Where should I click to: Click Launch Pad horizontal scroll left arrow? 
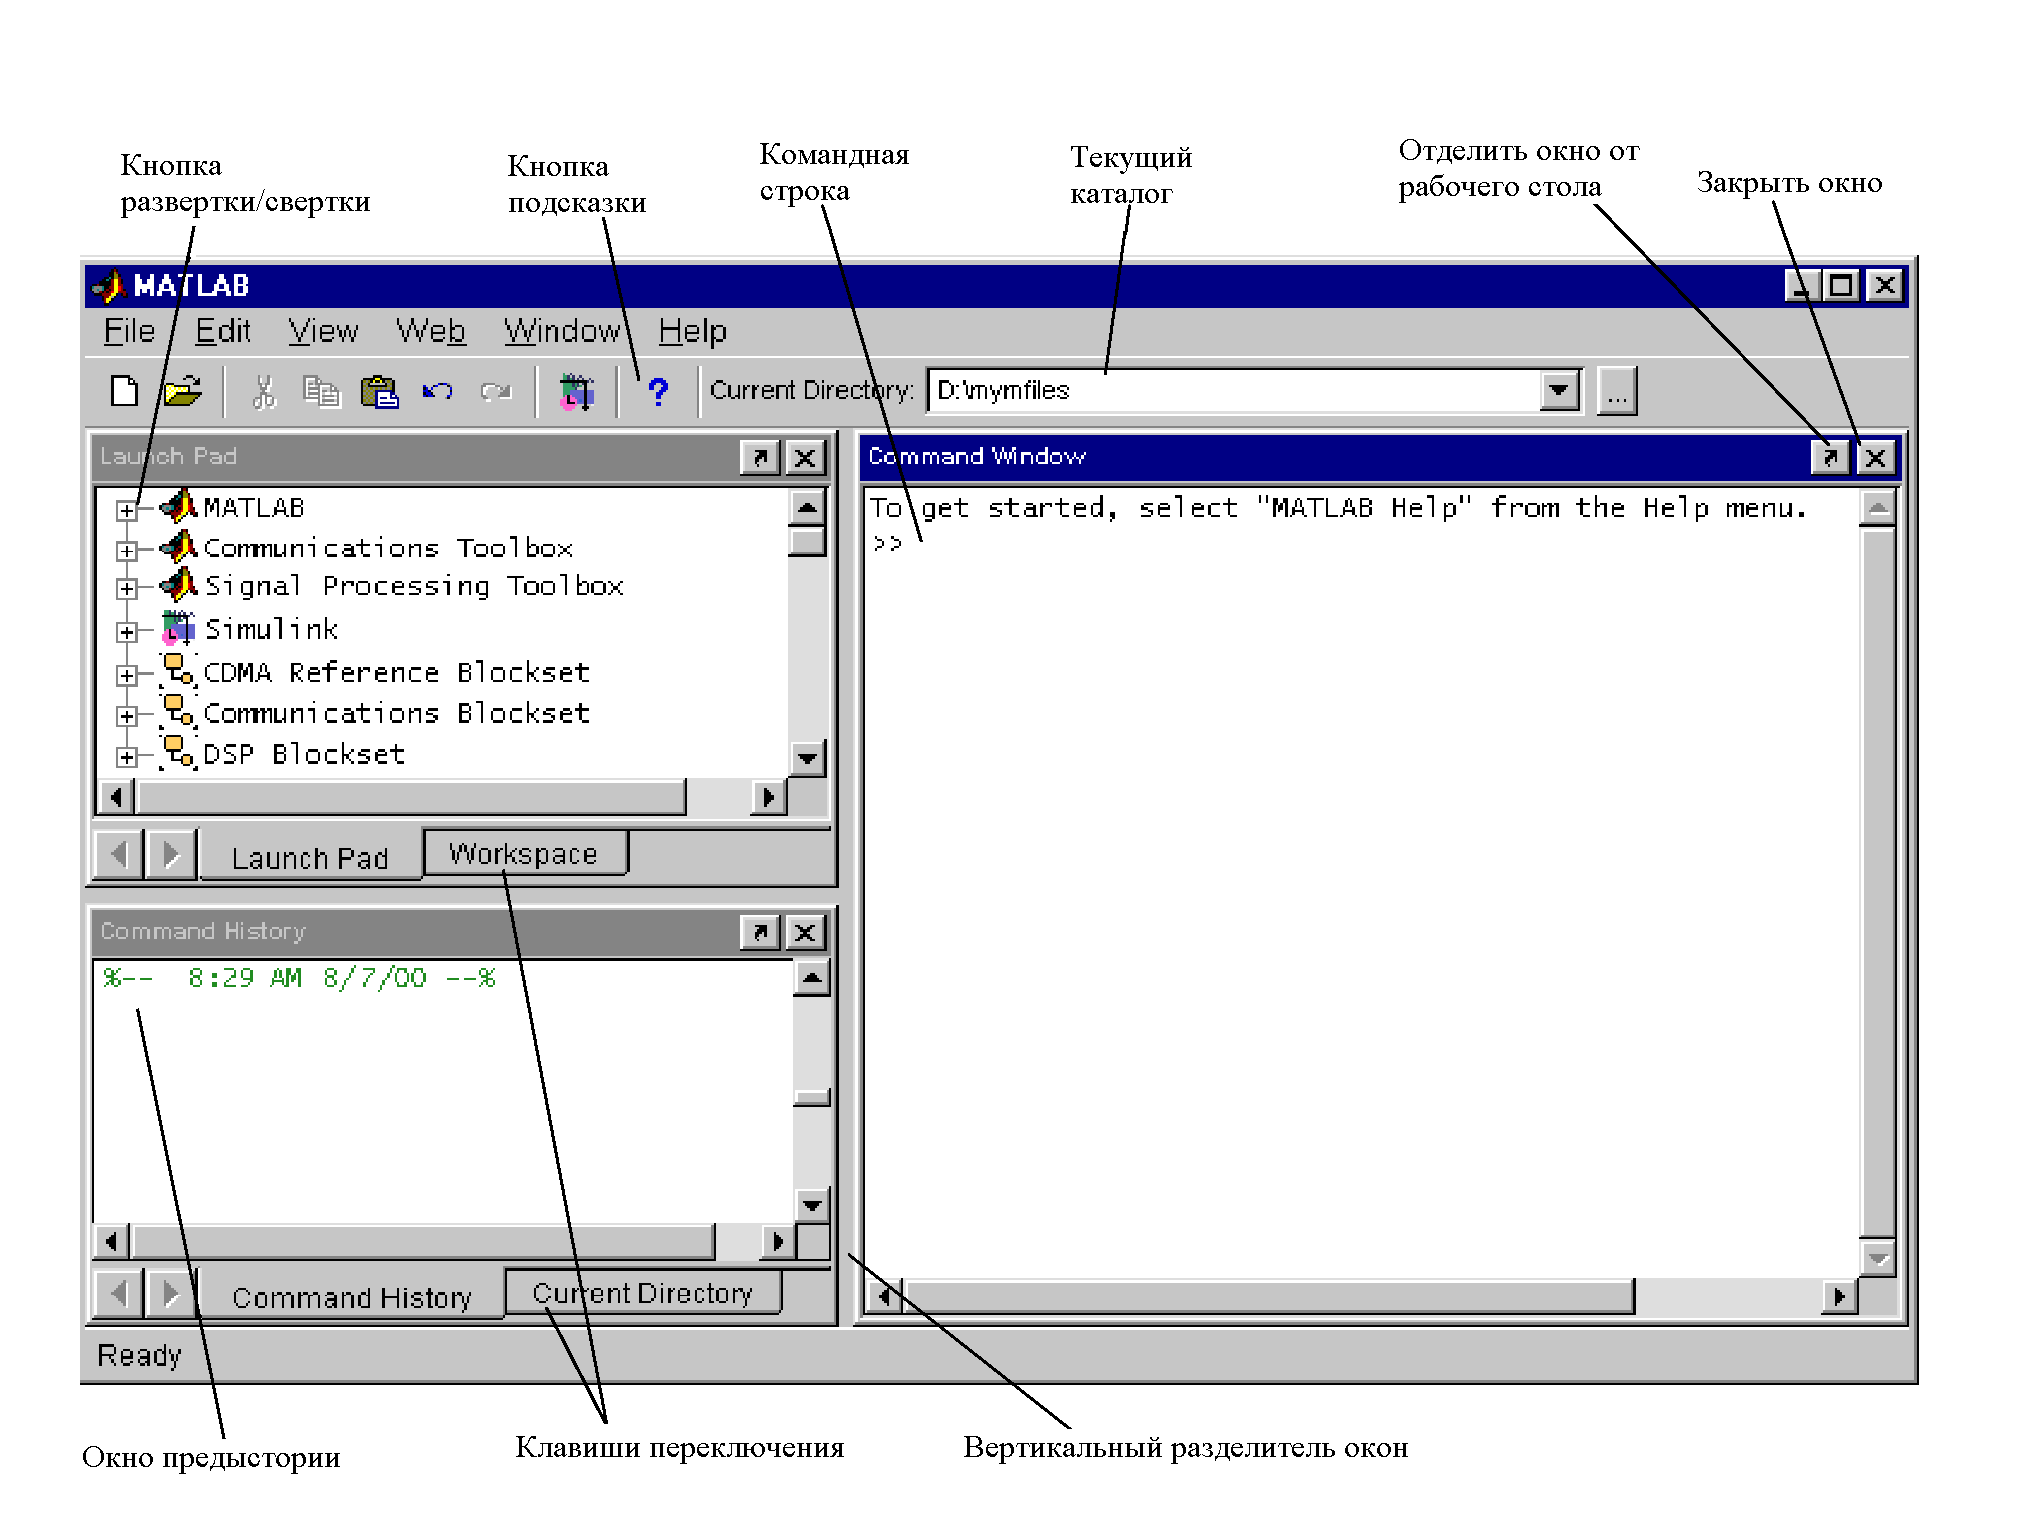117,797
